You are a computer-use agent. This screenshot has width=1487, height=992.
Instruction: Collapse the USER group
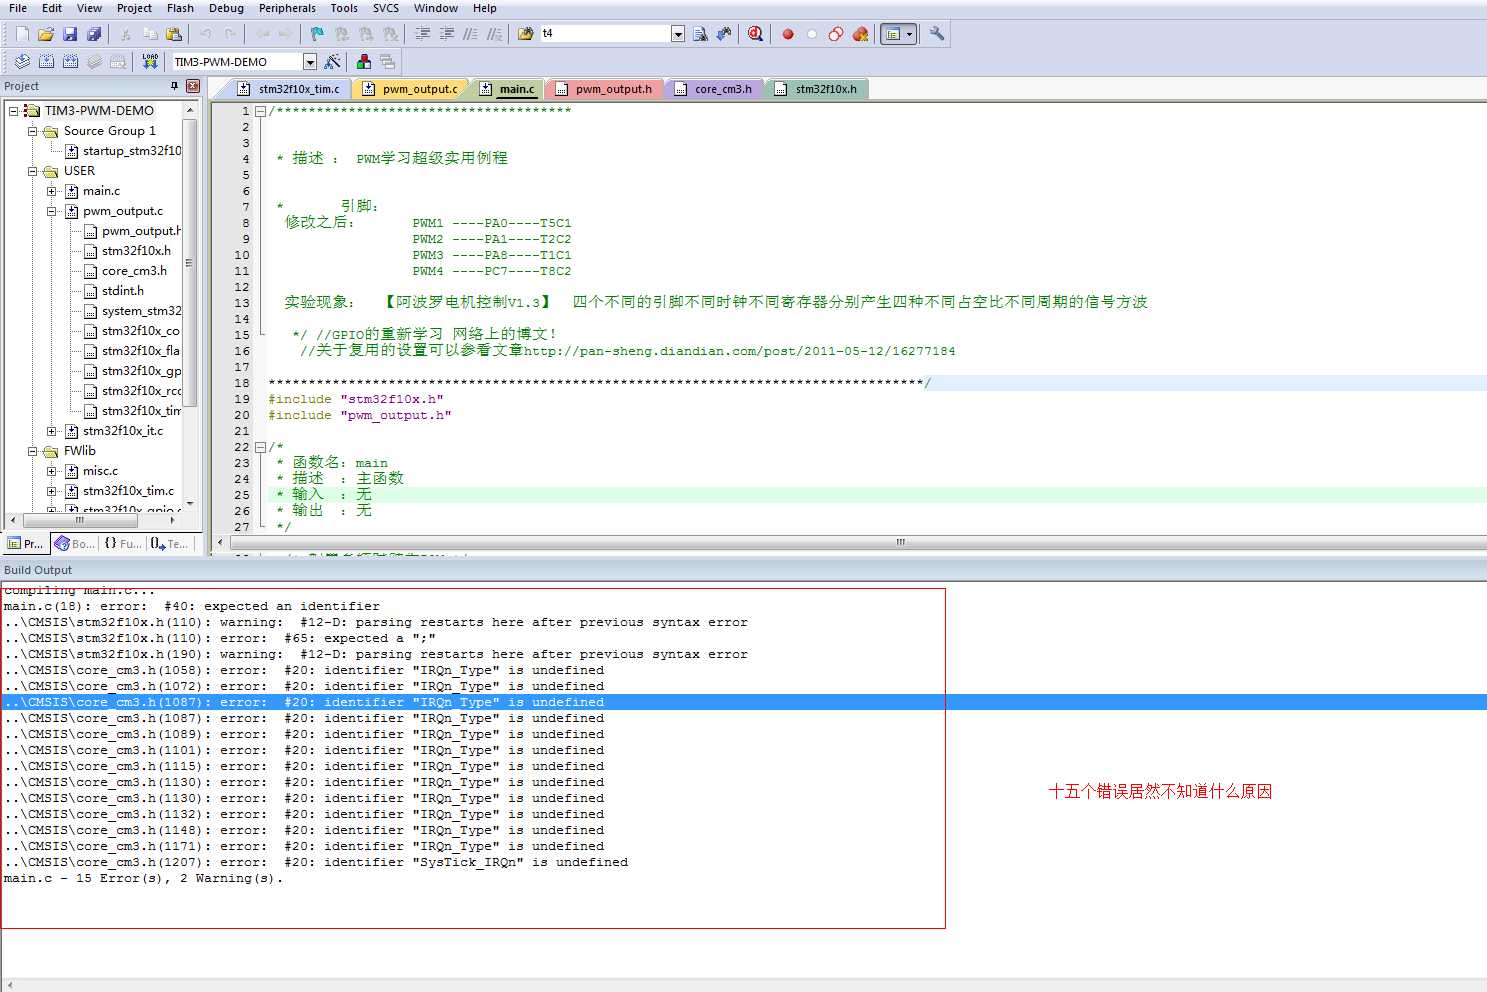click(x=33, y=171)
